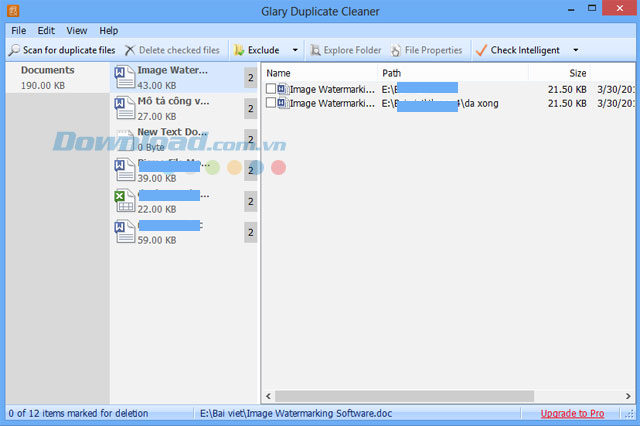Click the status text 0 of 12 items marked
Image resolution: width=640 pixels, height=426 pixels.
[78, 413]
